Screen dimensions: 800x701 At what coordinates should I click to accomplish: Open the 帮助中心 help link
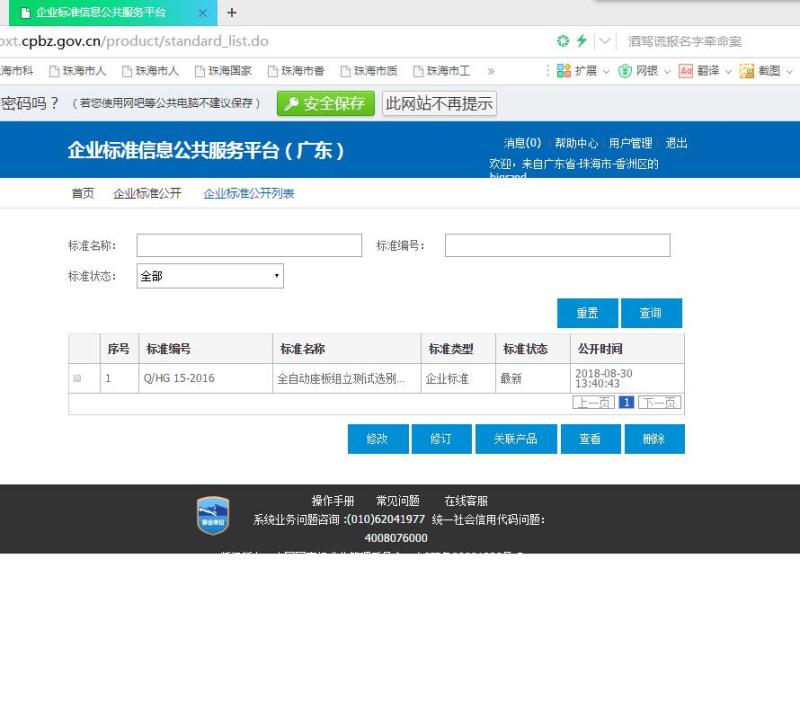[576, 143]
